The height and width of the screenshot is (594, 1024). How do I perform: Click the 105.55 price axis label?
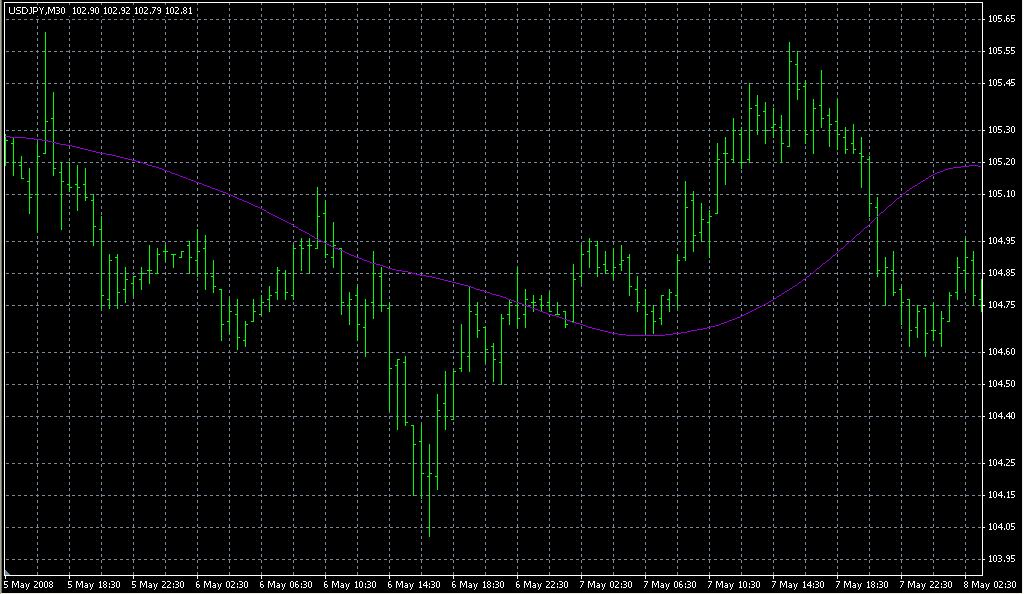(1001, 51)
